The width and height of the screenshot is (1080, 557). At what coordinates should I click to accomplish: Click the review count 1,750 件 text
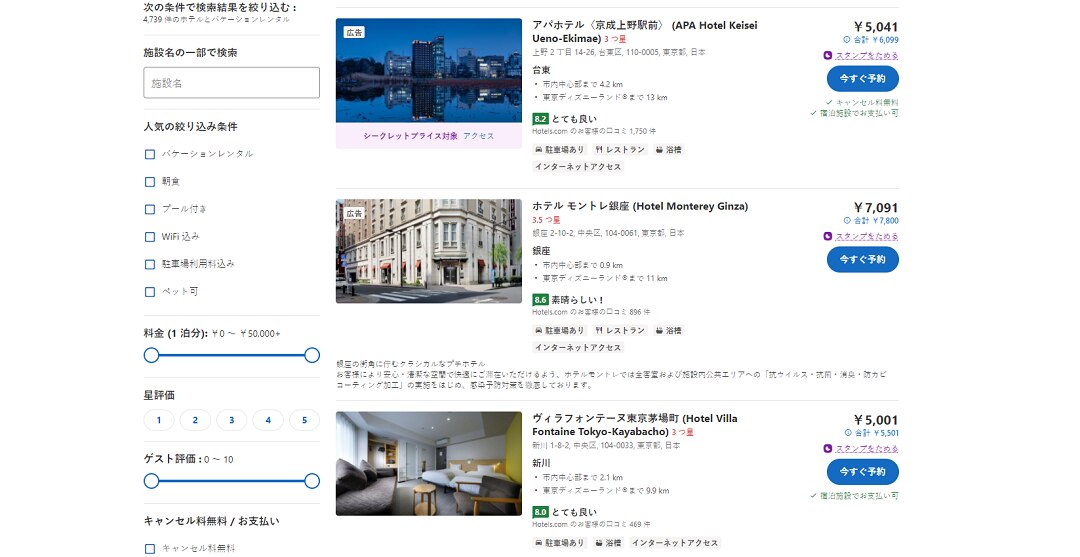[643, 131]
